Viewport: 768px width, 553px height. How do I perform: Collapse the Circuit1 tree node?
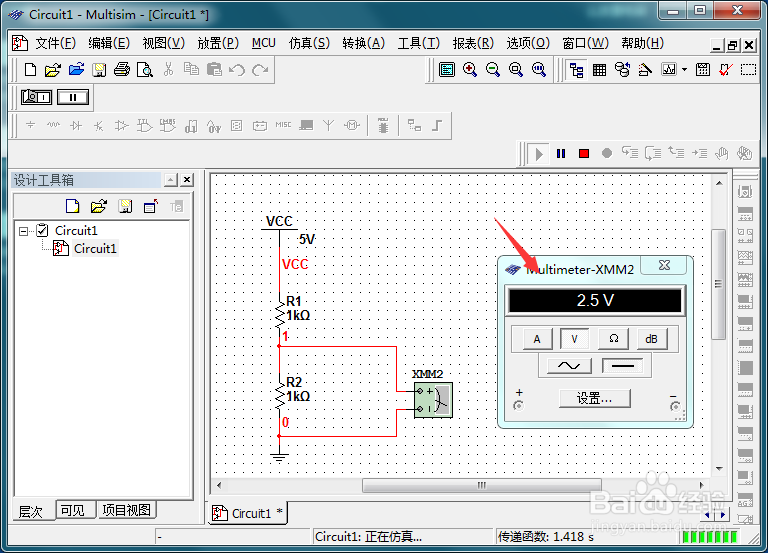click(x=24, y=231)
